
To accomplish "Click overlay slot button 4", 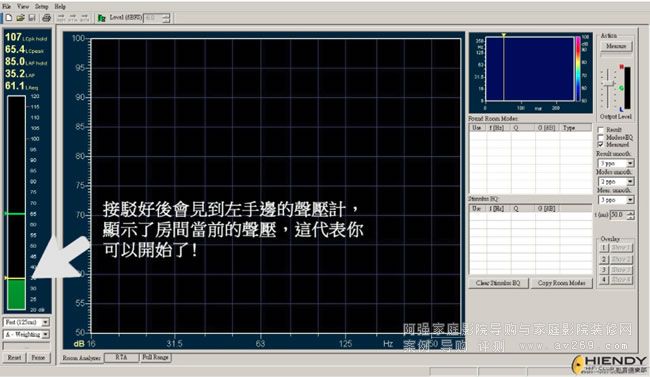I will (604, 280).
